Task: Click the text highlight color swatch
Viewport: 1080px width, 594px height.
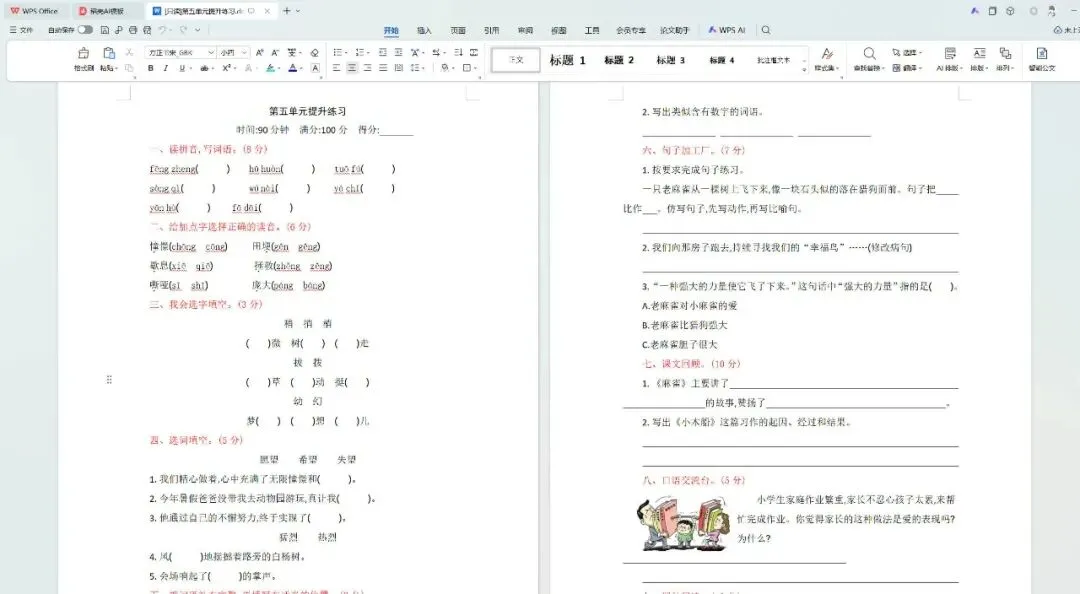Action: click(x=270, y=68)
